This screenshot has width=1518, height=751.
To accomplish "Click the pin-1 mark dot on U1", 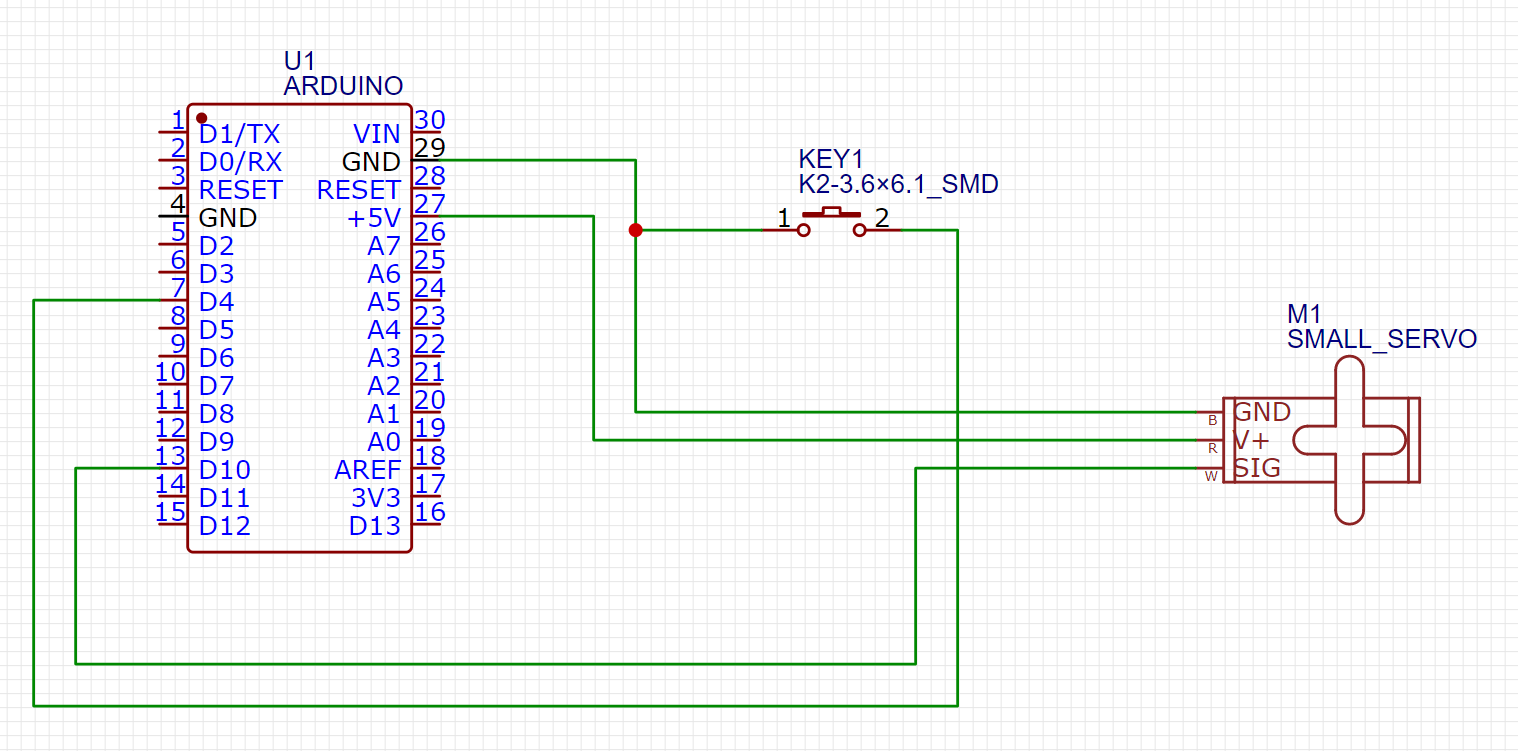I will (201, 115).
